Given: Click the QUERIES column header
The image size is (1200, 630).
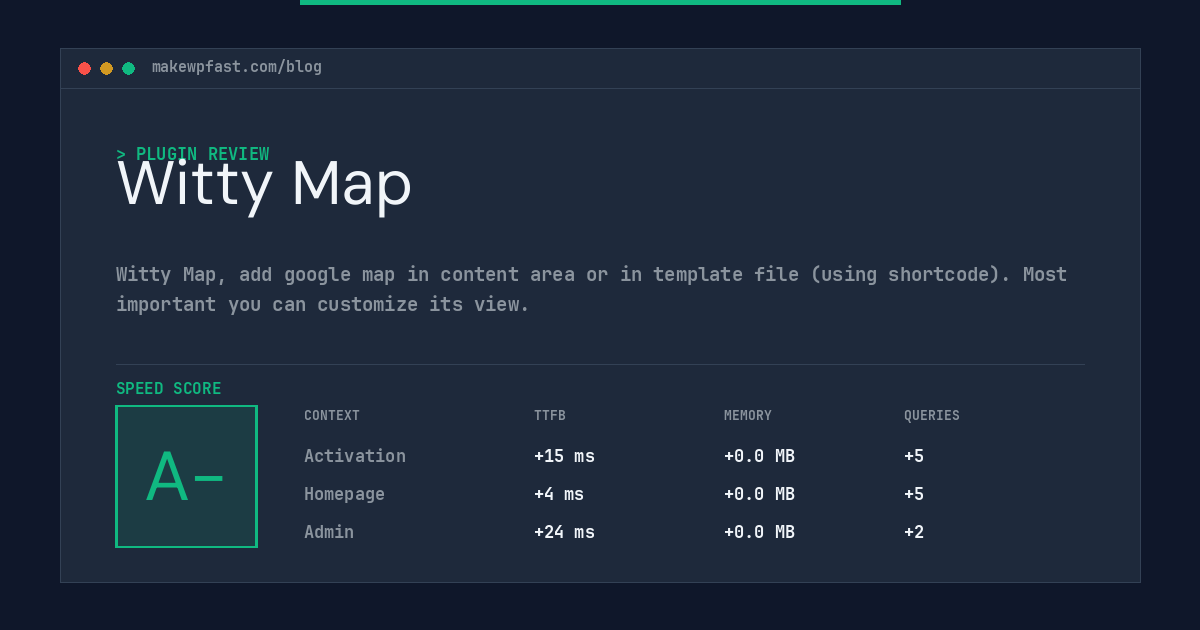Looking at the screenshot, I should tap(932, 416).
